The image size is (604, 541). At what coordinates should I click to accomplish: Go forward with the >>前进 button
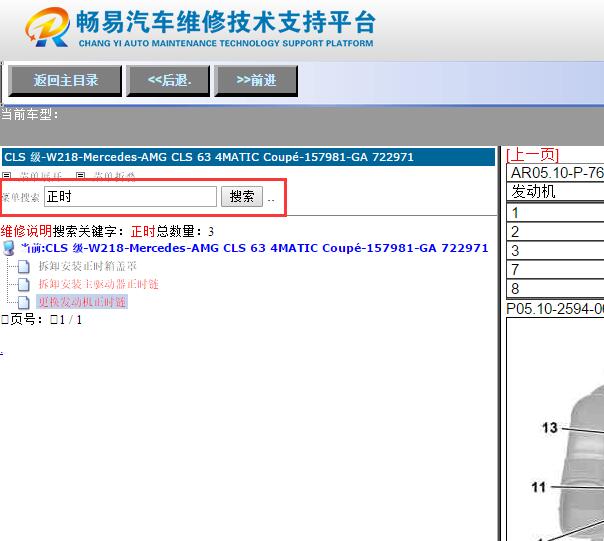tap(256, 81)
